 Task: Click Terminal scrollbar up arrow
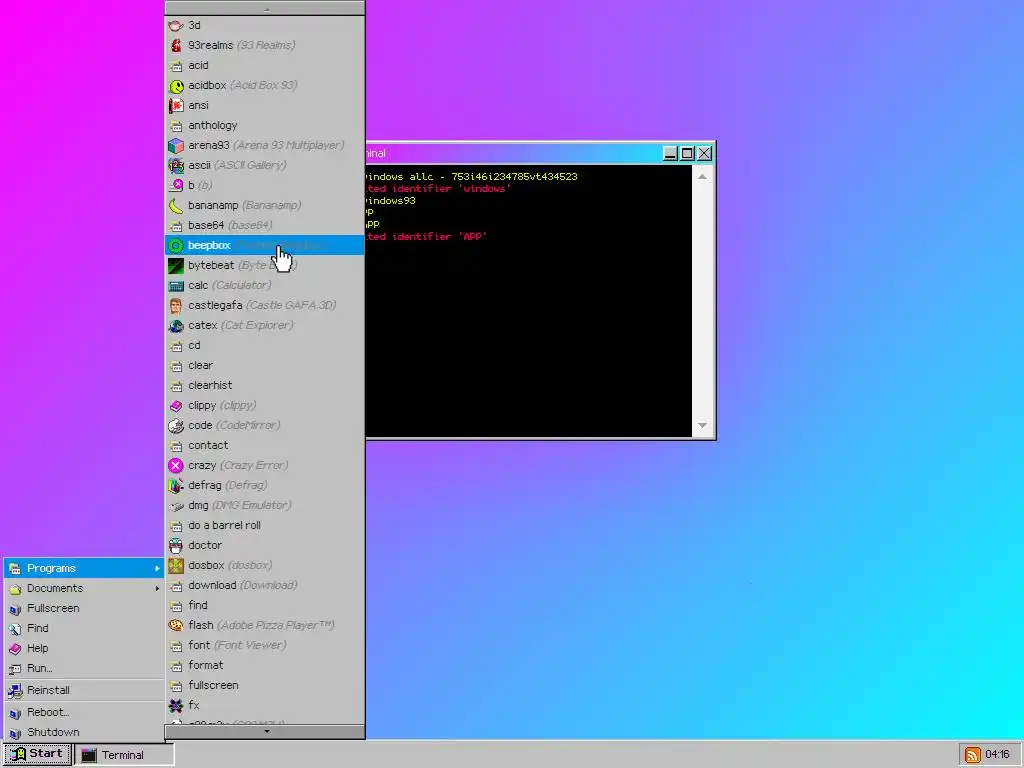pyautogui.click(x=702, y=176)
